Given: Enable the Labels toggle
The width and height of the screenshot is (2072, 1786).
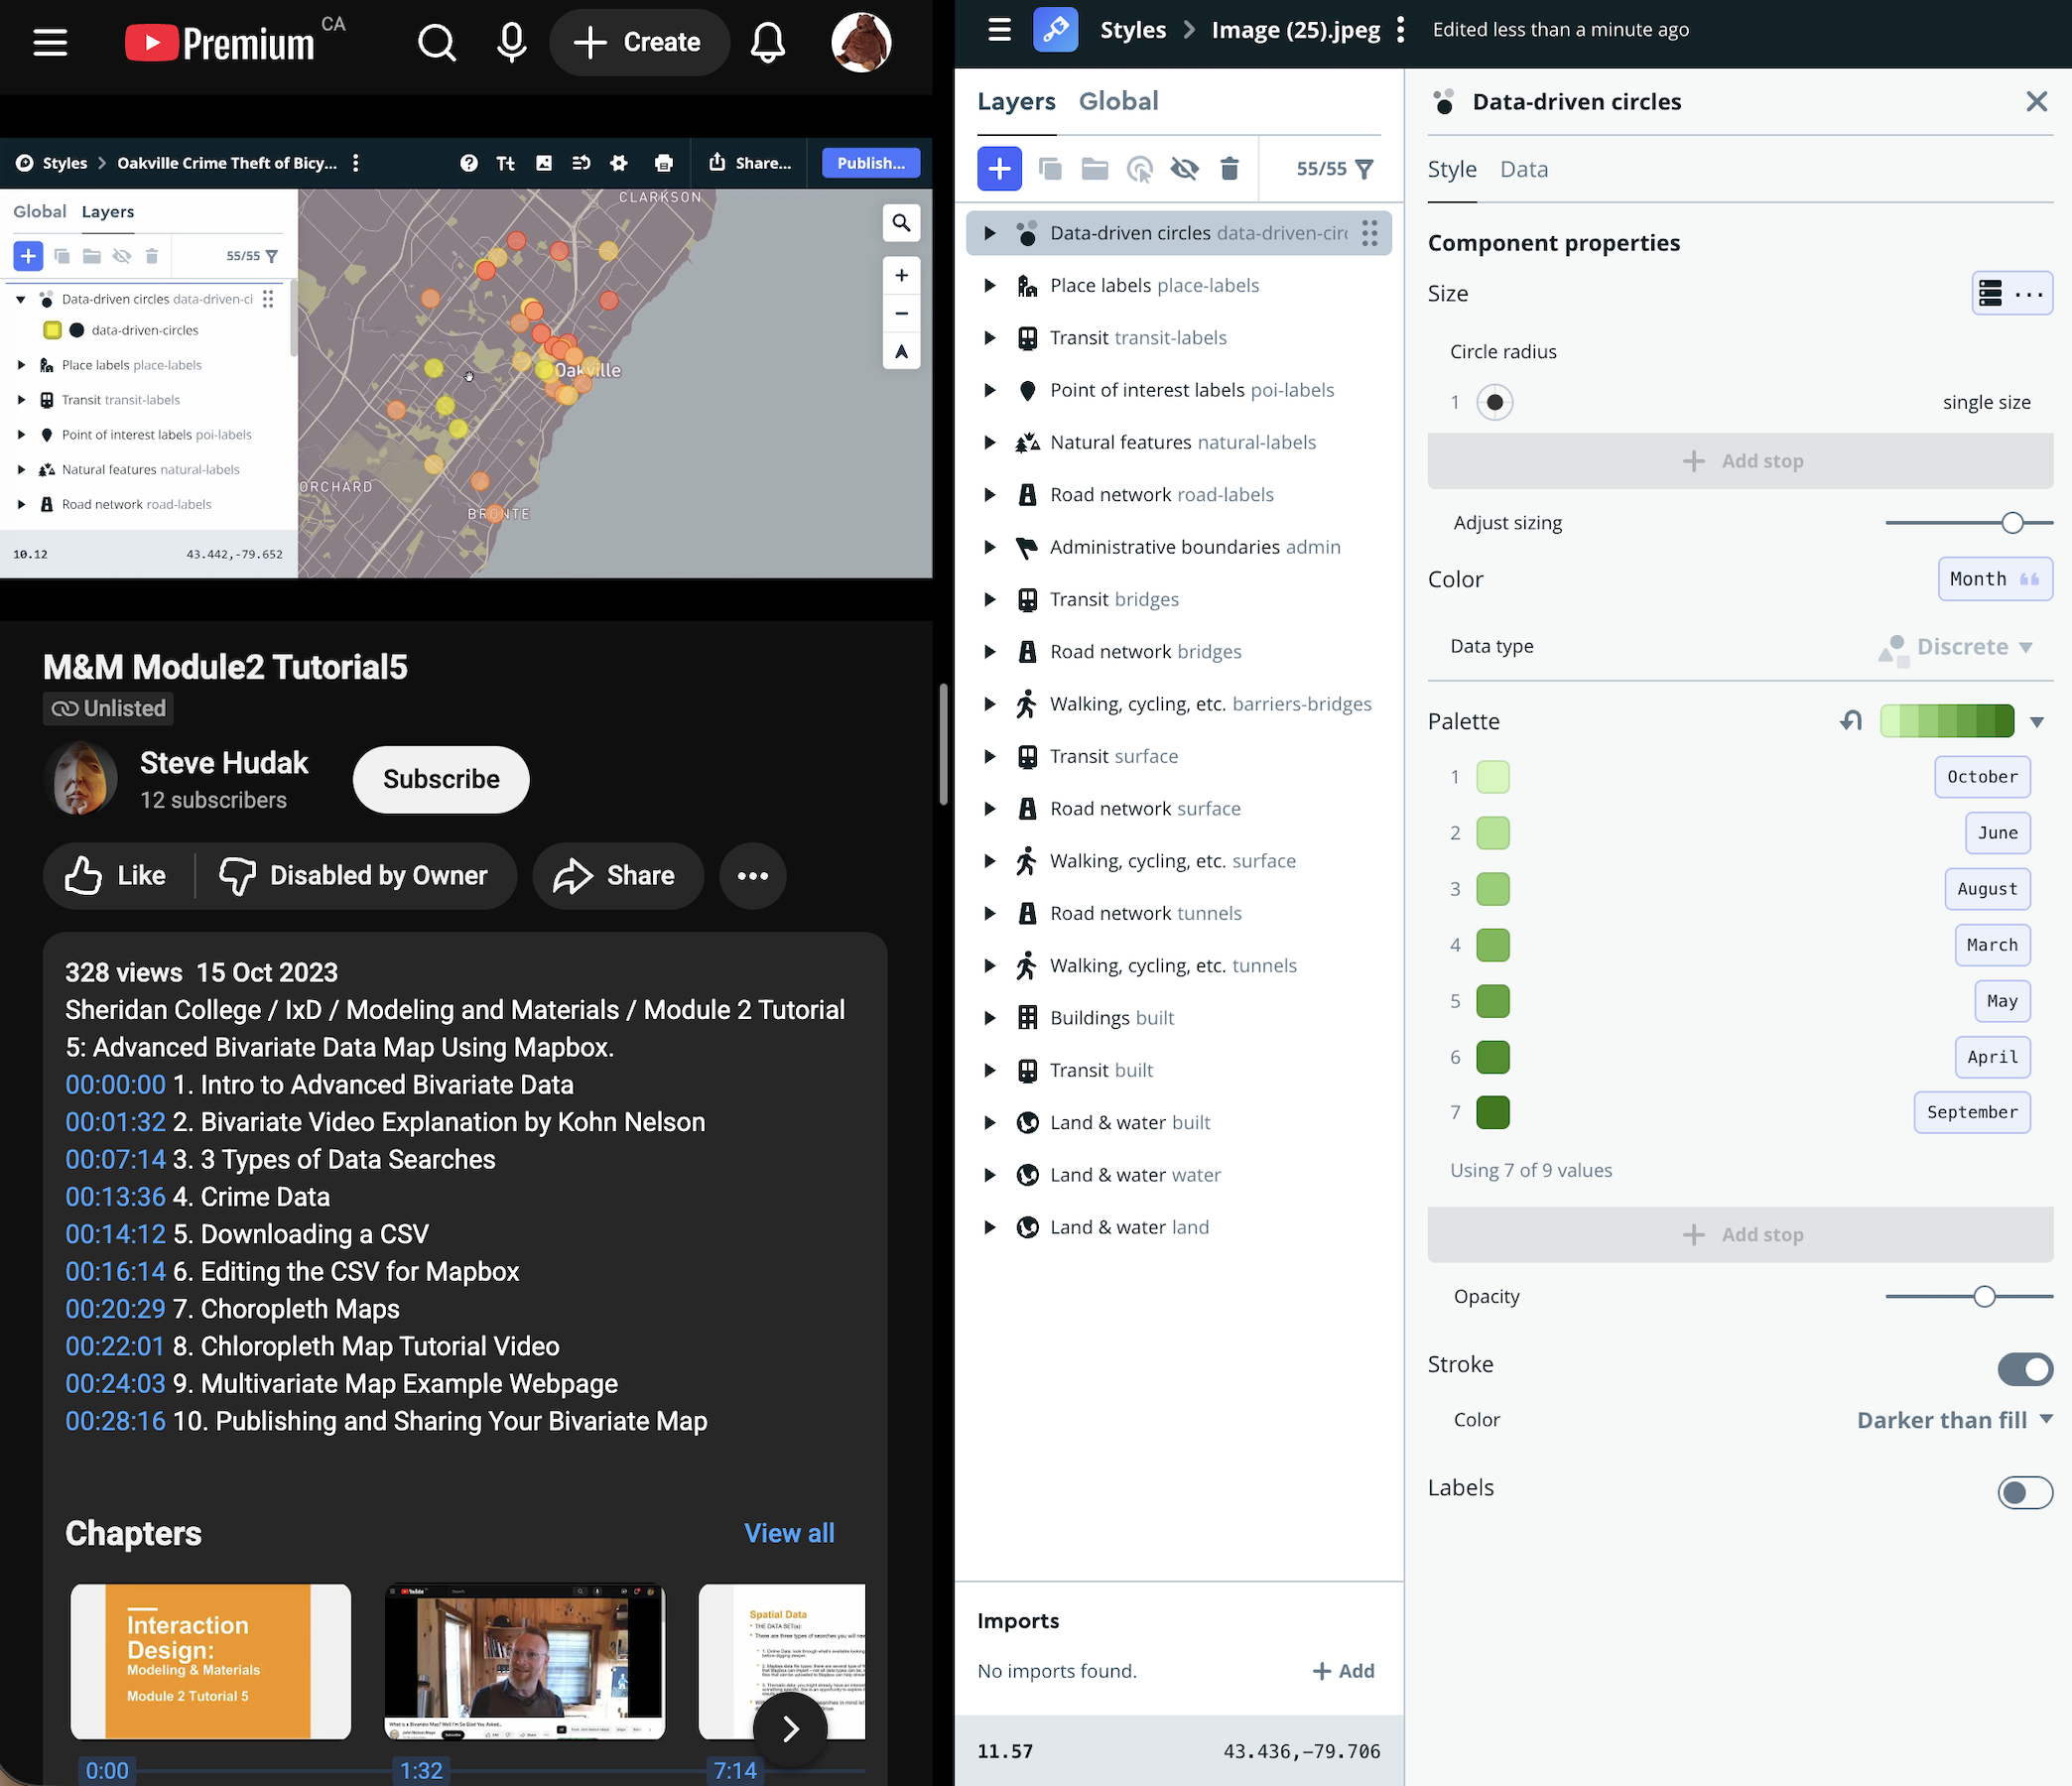Looking at the screenshot, I should click(2025, 1493).
